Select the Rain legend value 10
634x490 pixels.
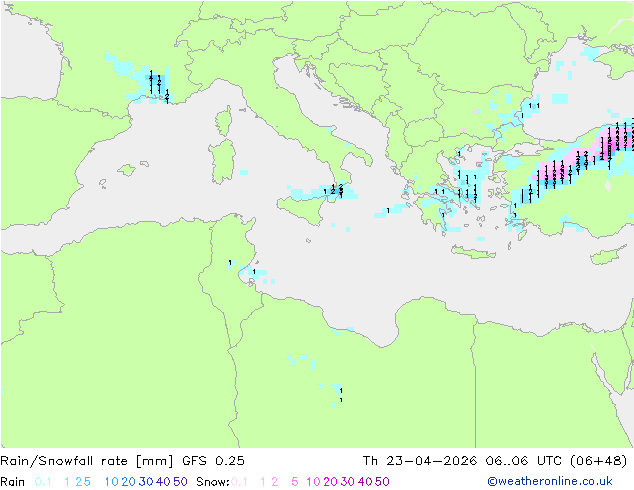[111, 482]
